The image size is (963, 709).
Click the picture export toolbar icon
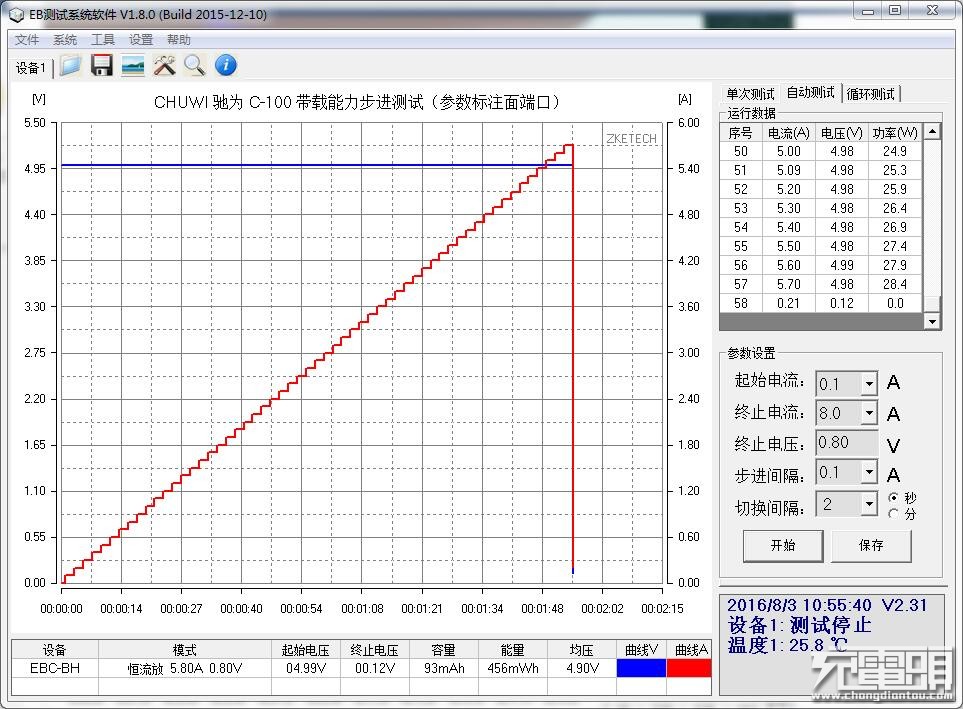pyautogui.click(x=133, y=65)
